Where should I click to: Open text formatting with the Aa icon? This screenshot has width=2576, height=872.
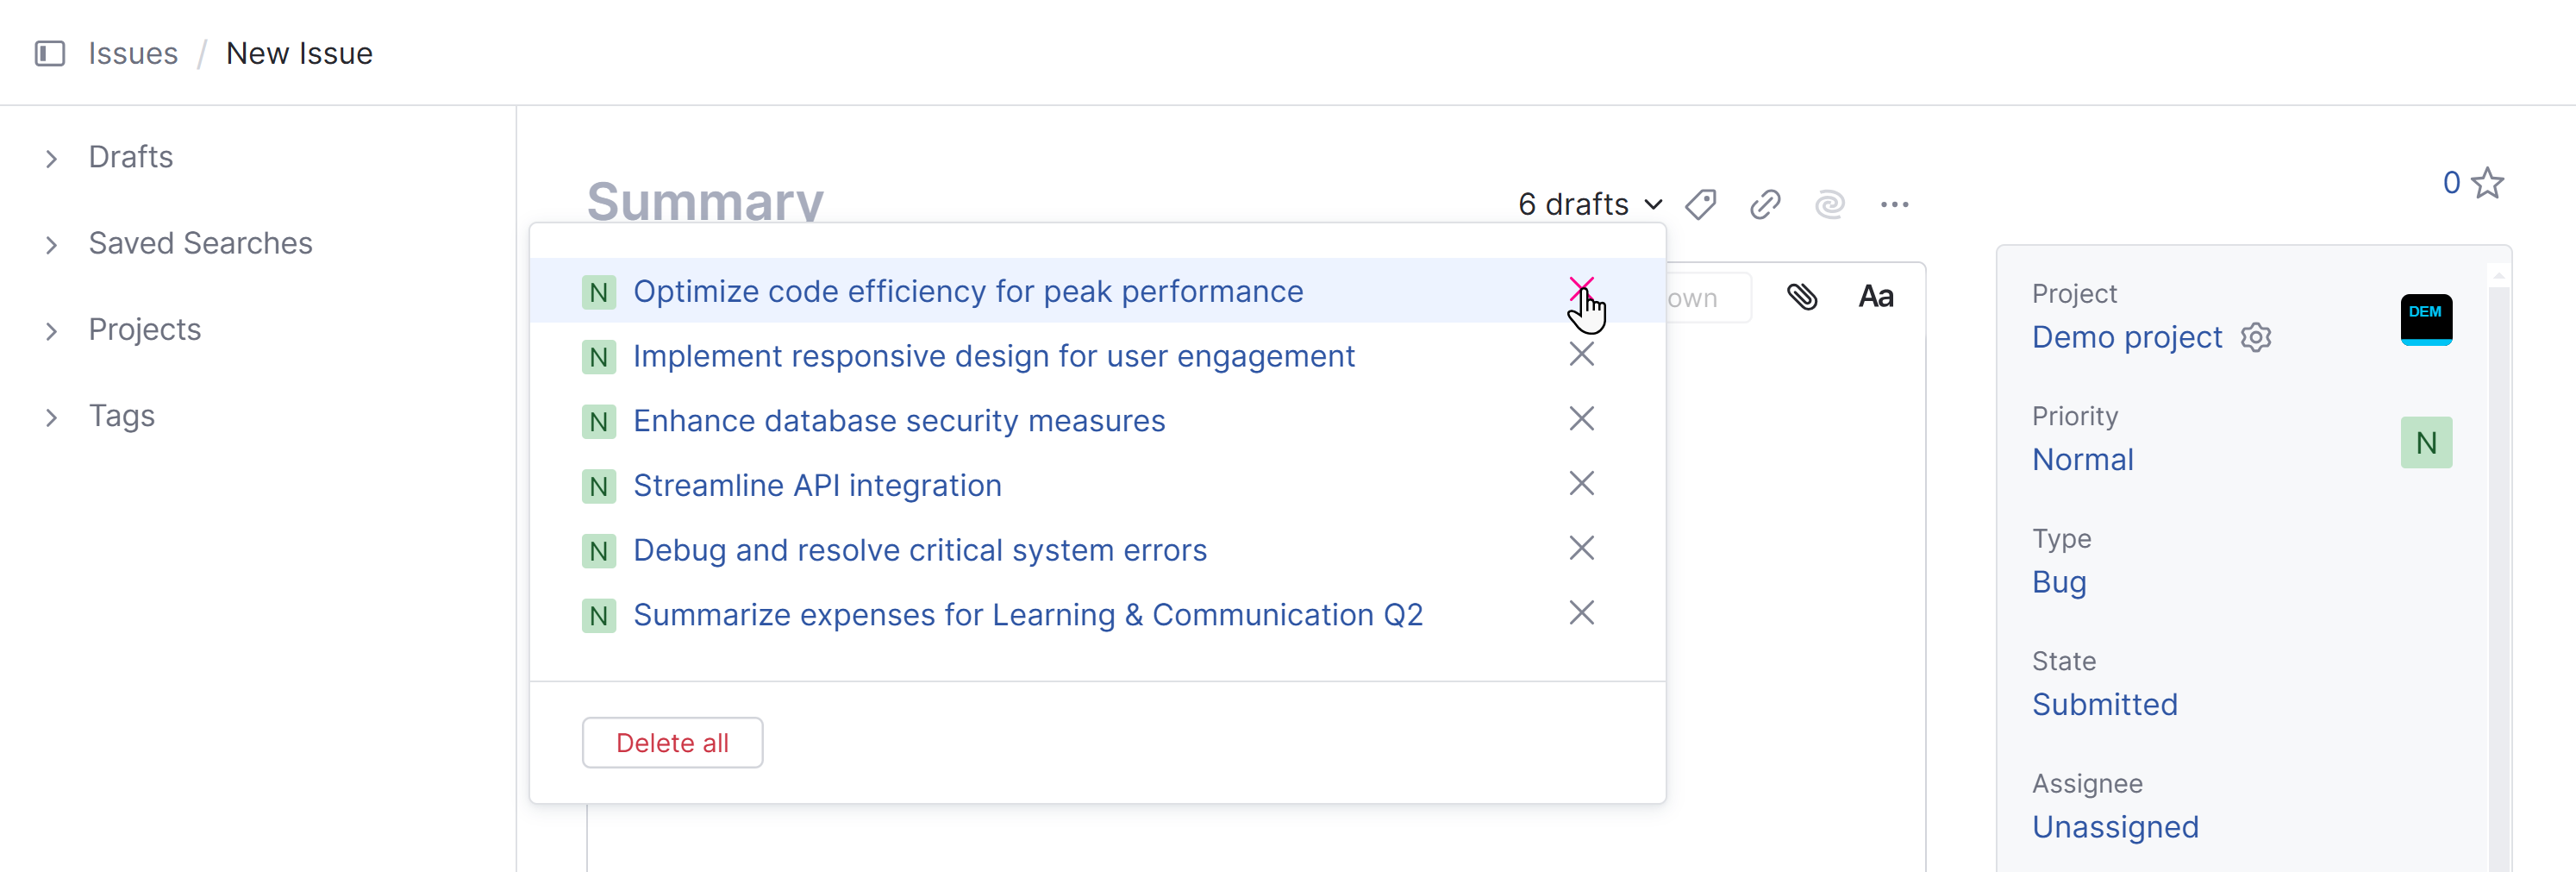click(x=1876, y=296)
